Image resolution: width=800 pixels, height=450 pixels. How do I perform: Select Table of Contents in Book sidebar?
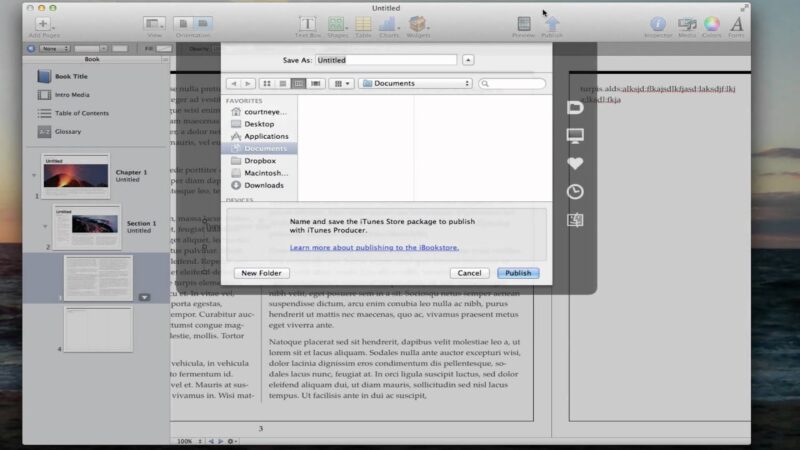[82, 113]
